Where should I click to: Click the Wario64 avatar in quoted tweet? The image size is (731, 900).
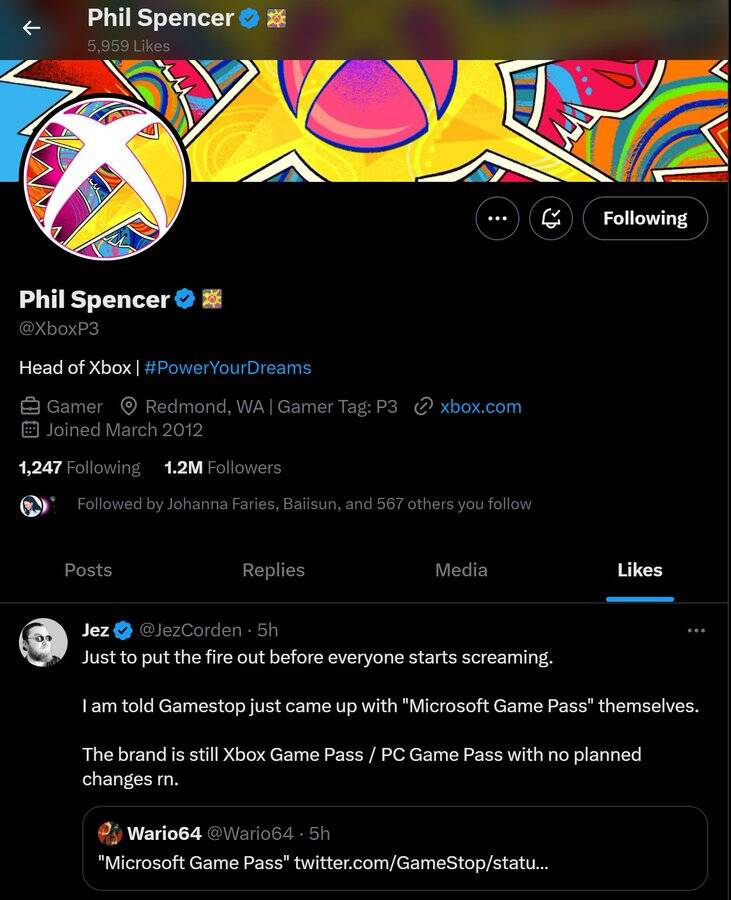point(109,833)
